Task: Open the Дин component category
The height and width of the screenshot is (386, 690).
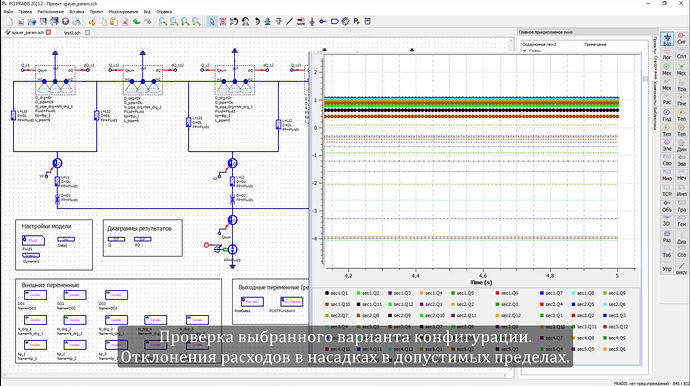Action: coord(681,145)
